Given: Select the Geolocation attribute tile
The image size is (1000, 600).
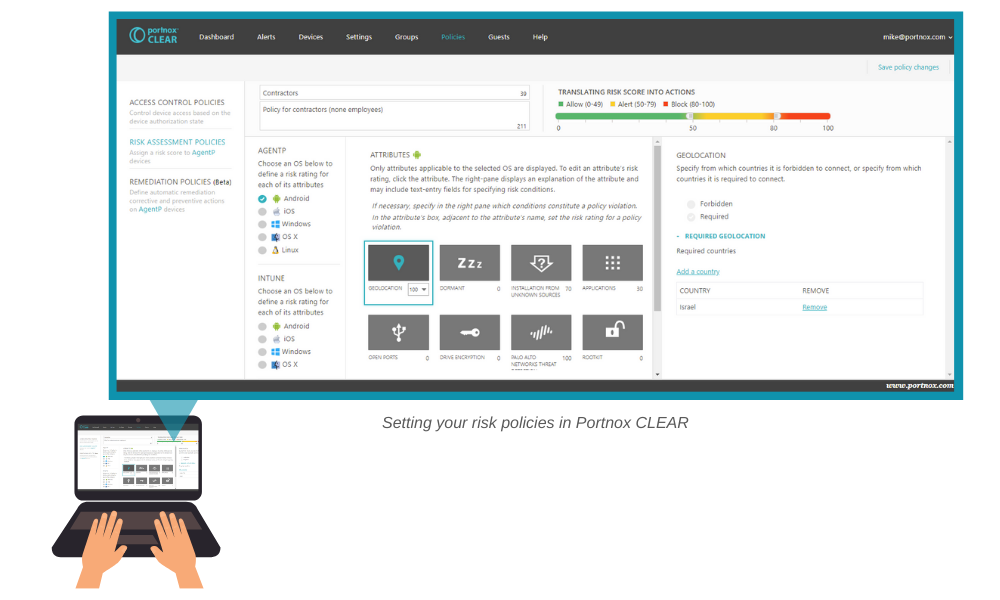Looking at the screenshot, I should [399, 263].
